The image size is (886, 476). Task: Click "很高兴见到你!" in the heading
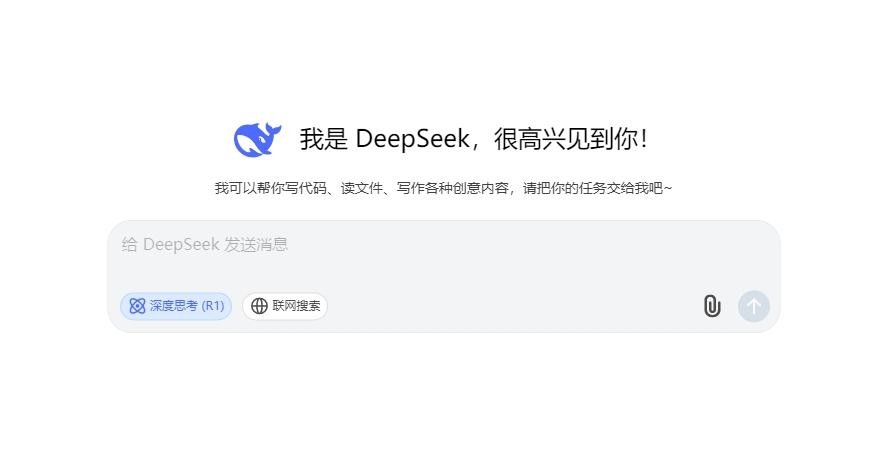pos(571,139)
